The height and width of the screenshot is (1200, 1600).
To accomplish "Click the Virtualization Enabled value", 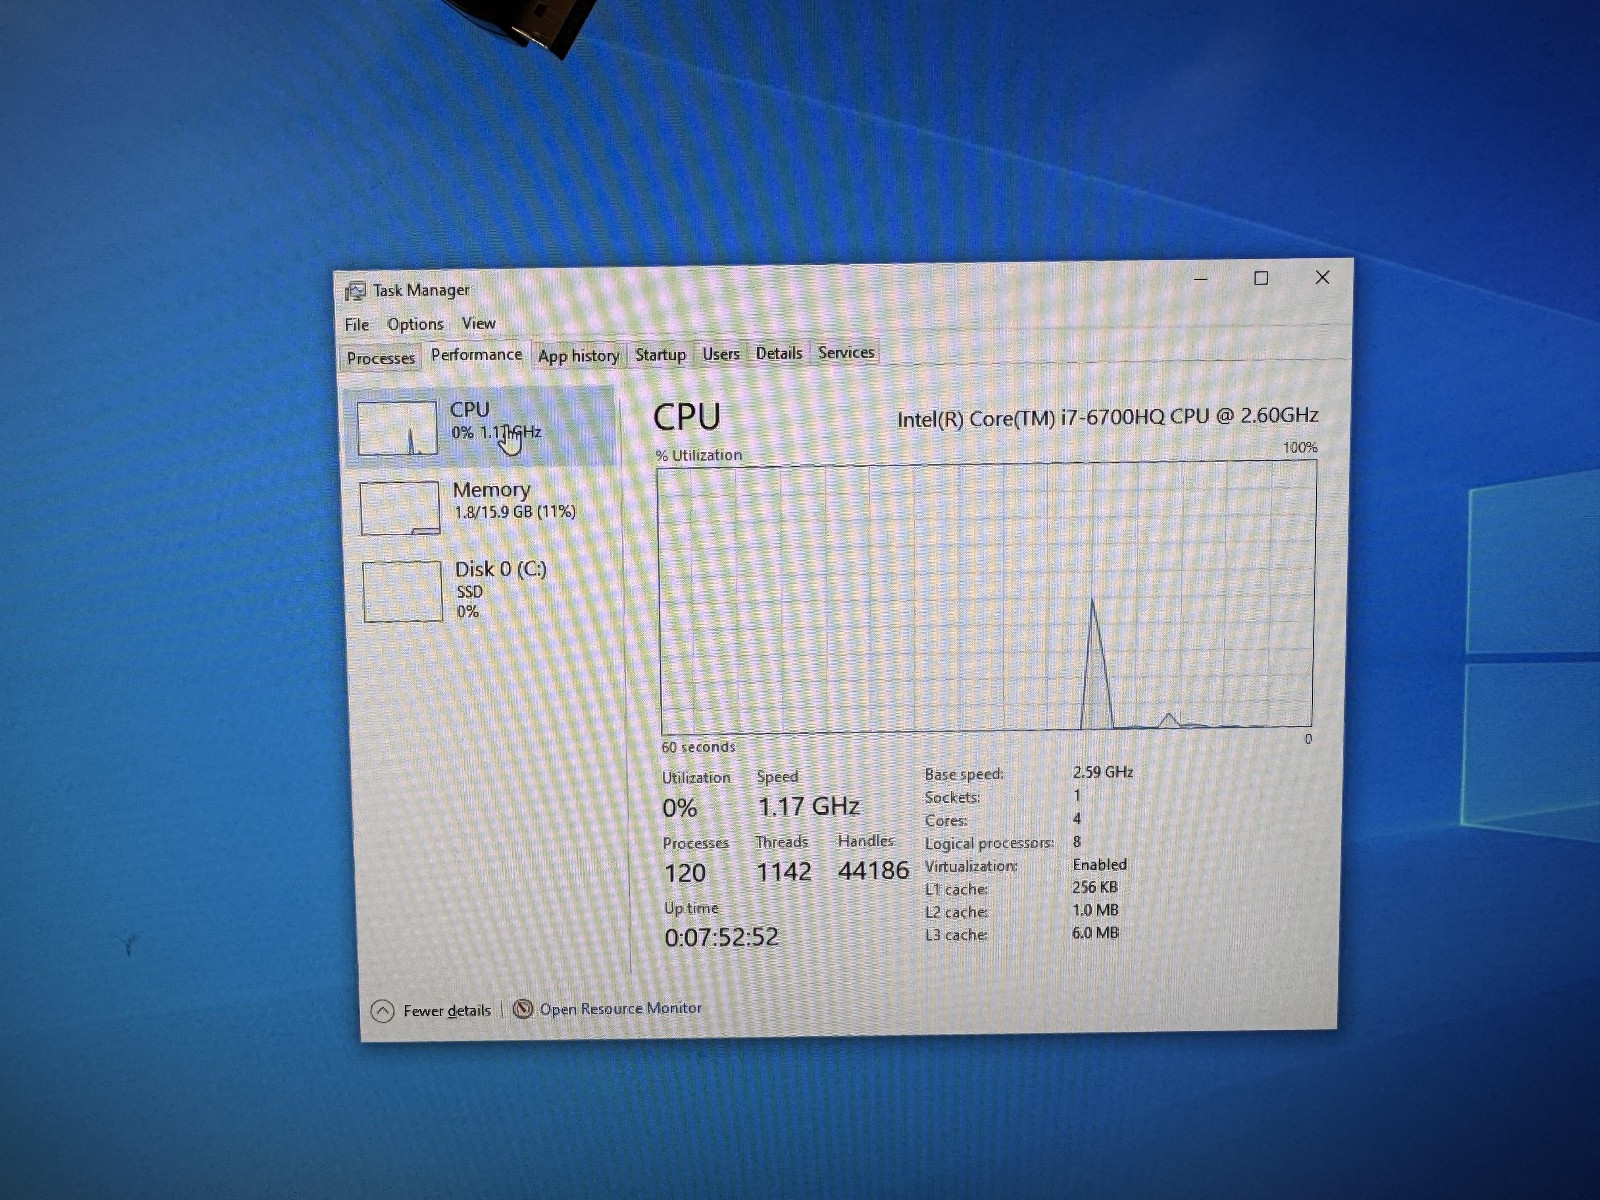I will point(1099,864).
